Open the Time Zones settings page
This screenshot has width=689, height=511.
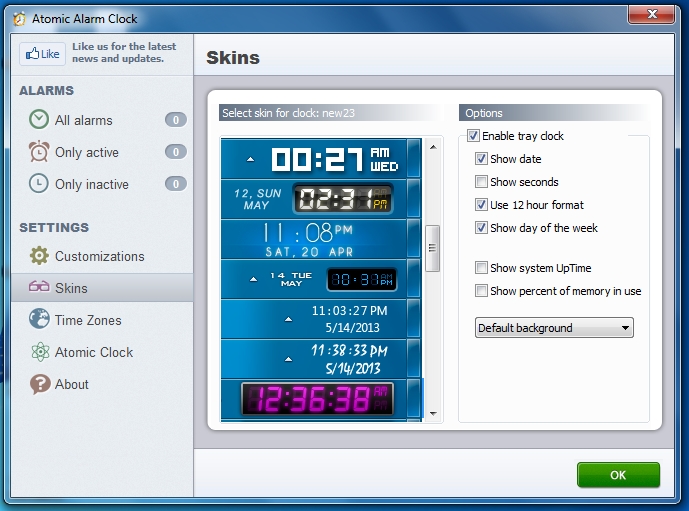point(102,320)
